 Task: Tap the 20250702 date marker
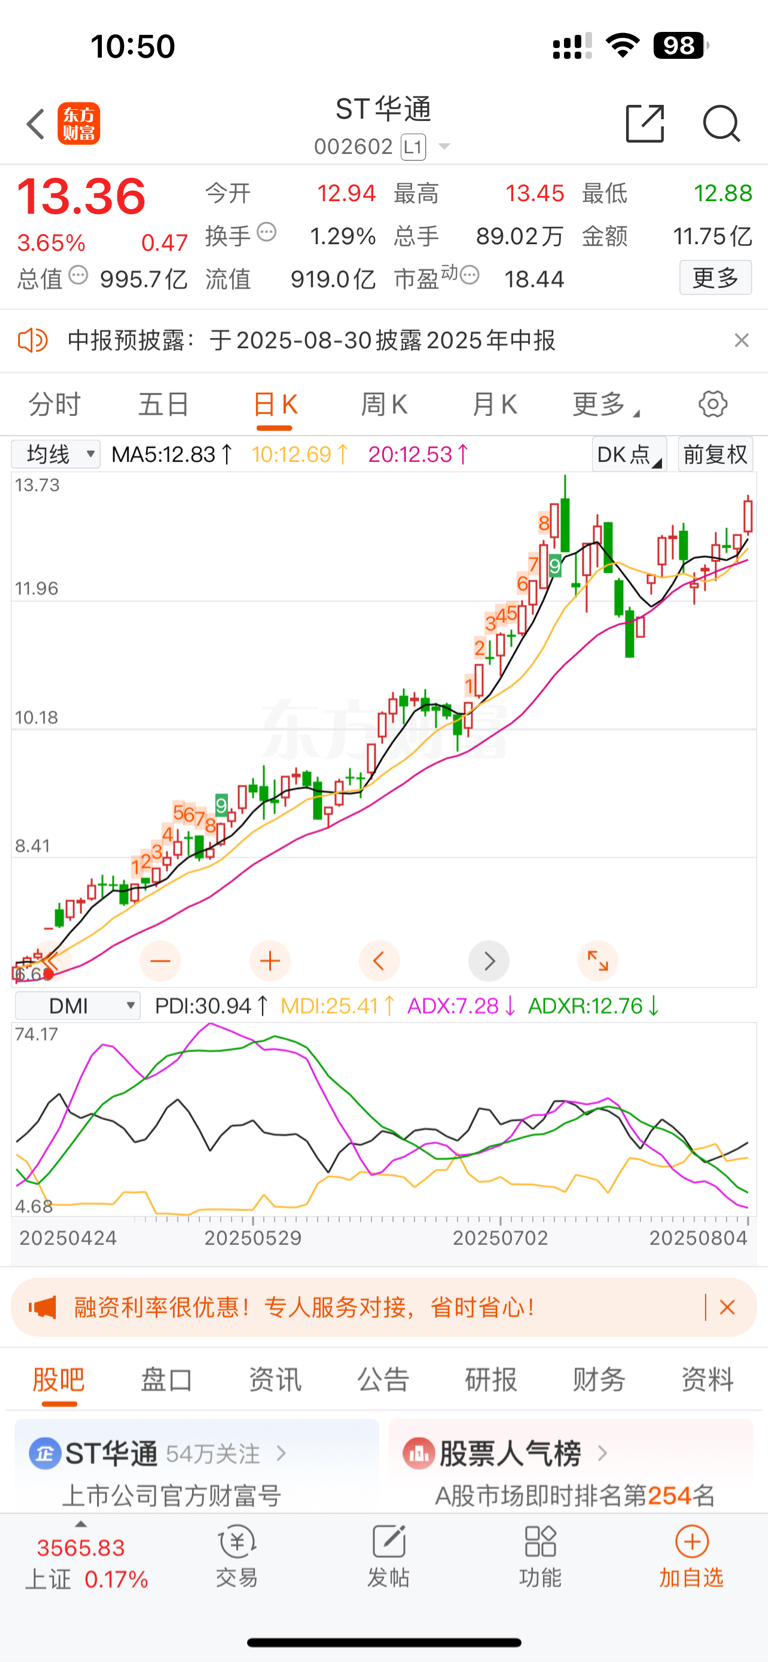tap(501, 1238)
